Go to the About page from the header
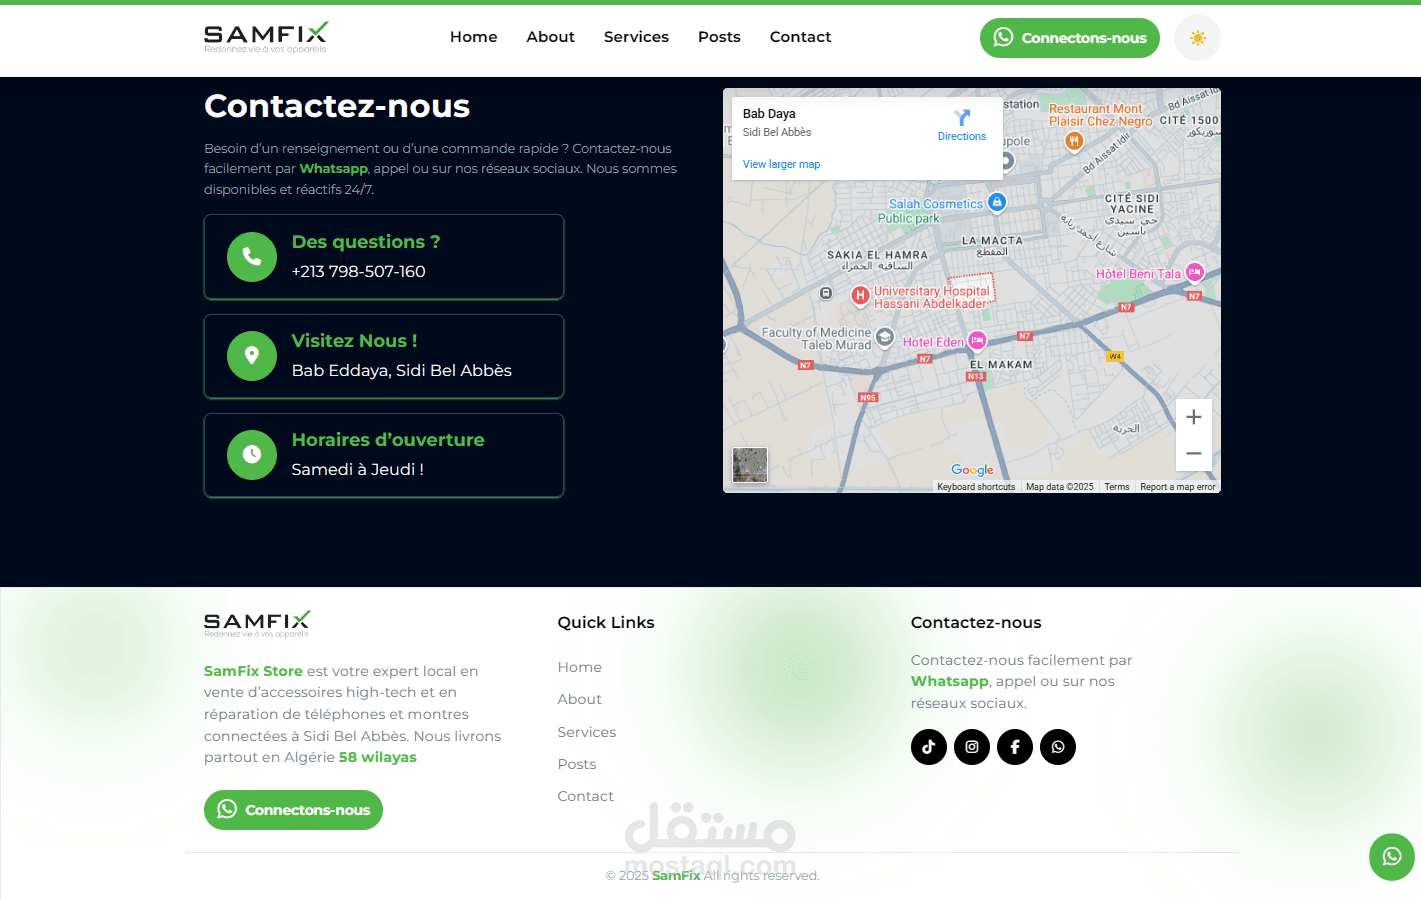 tap(550, 37)
